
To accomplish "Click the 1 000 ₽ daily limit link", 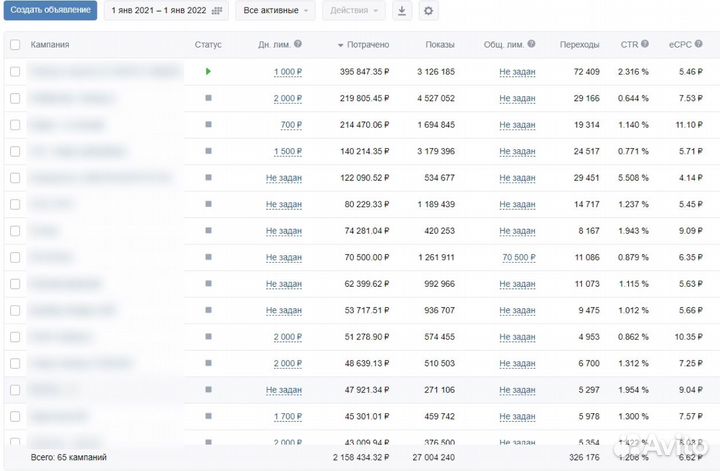I will click(287, 72).
